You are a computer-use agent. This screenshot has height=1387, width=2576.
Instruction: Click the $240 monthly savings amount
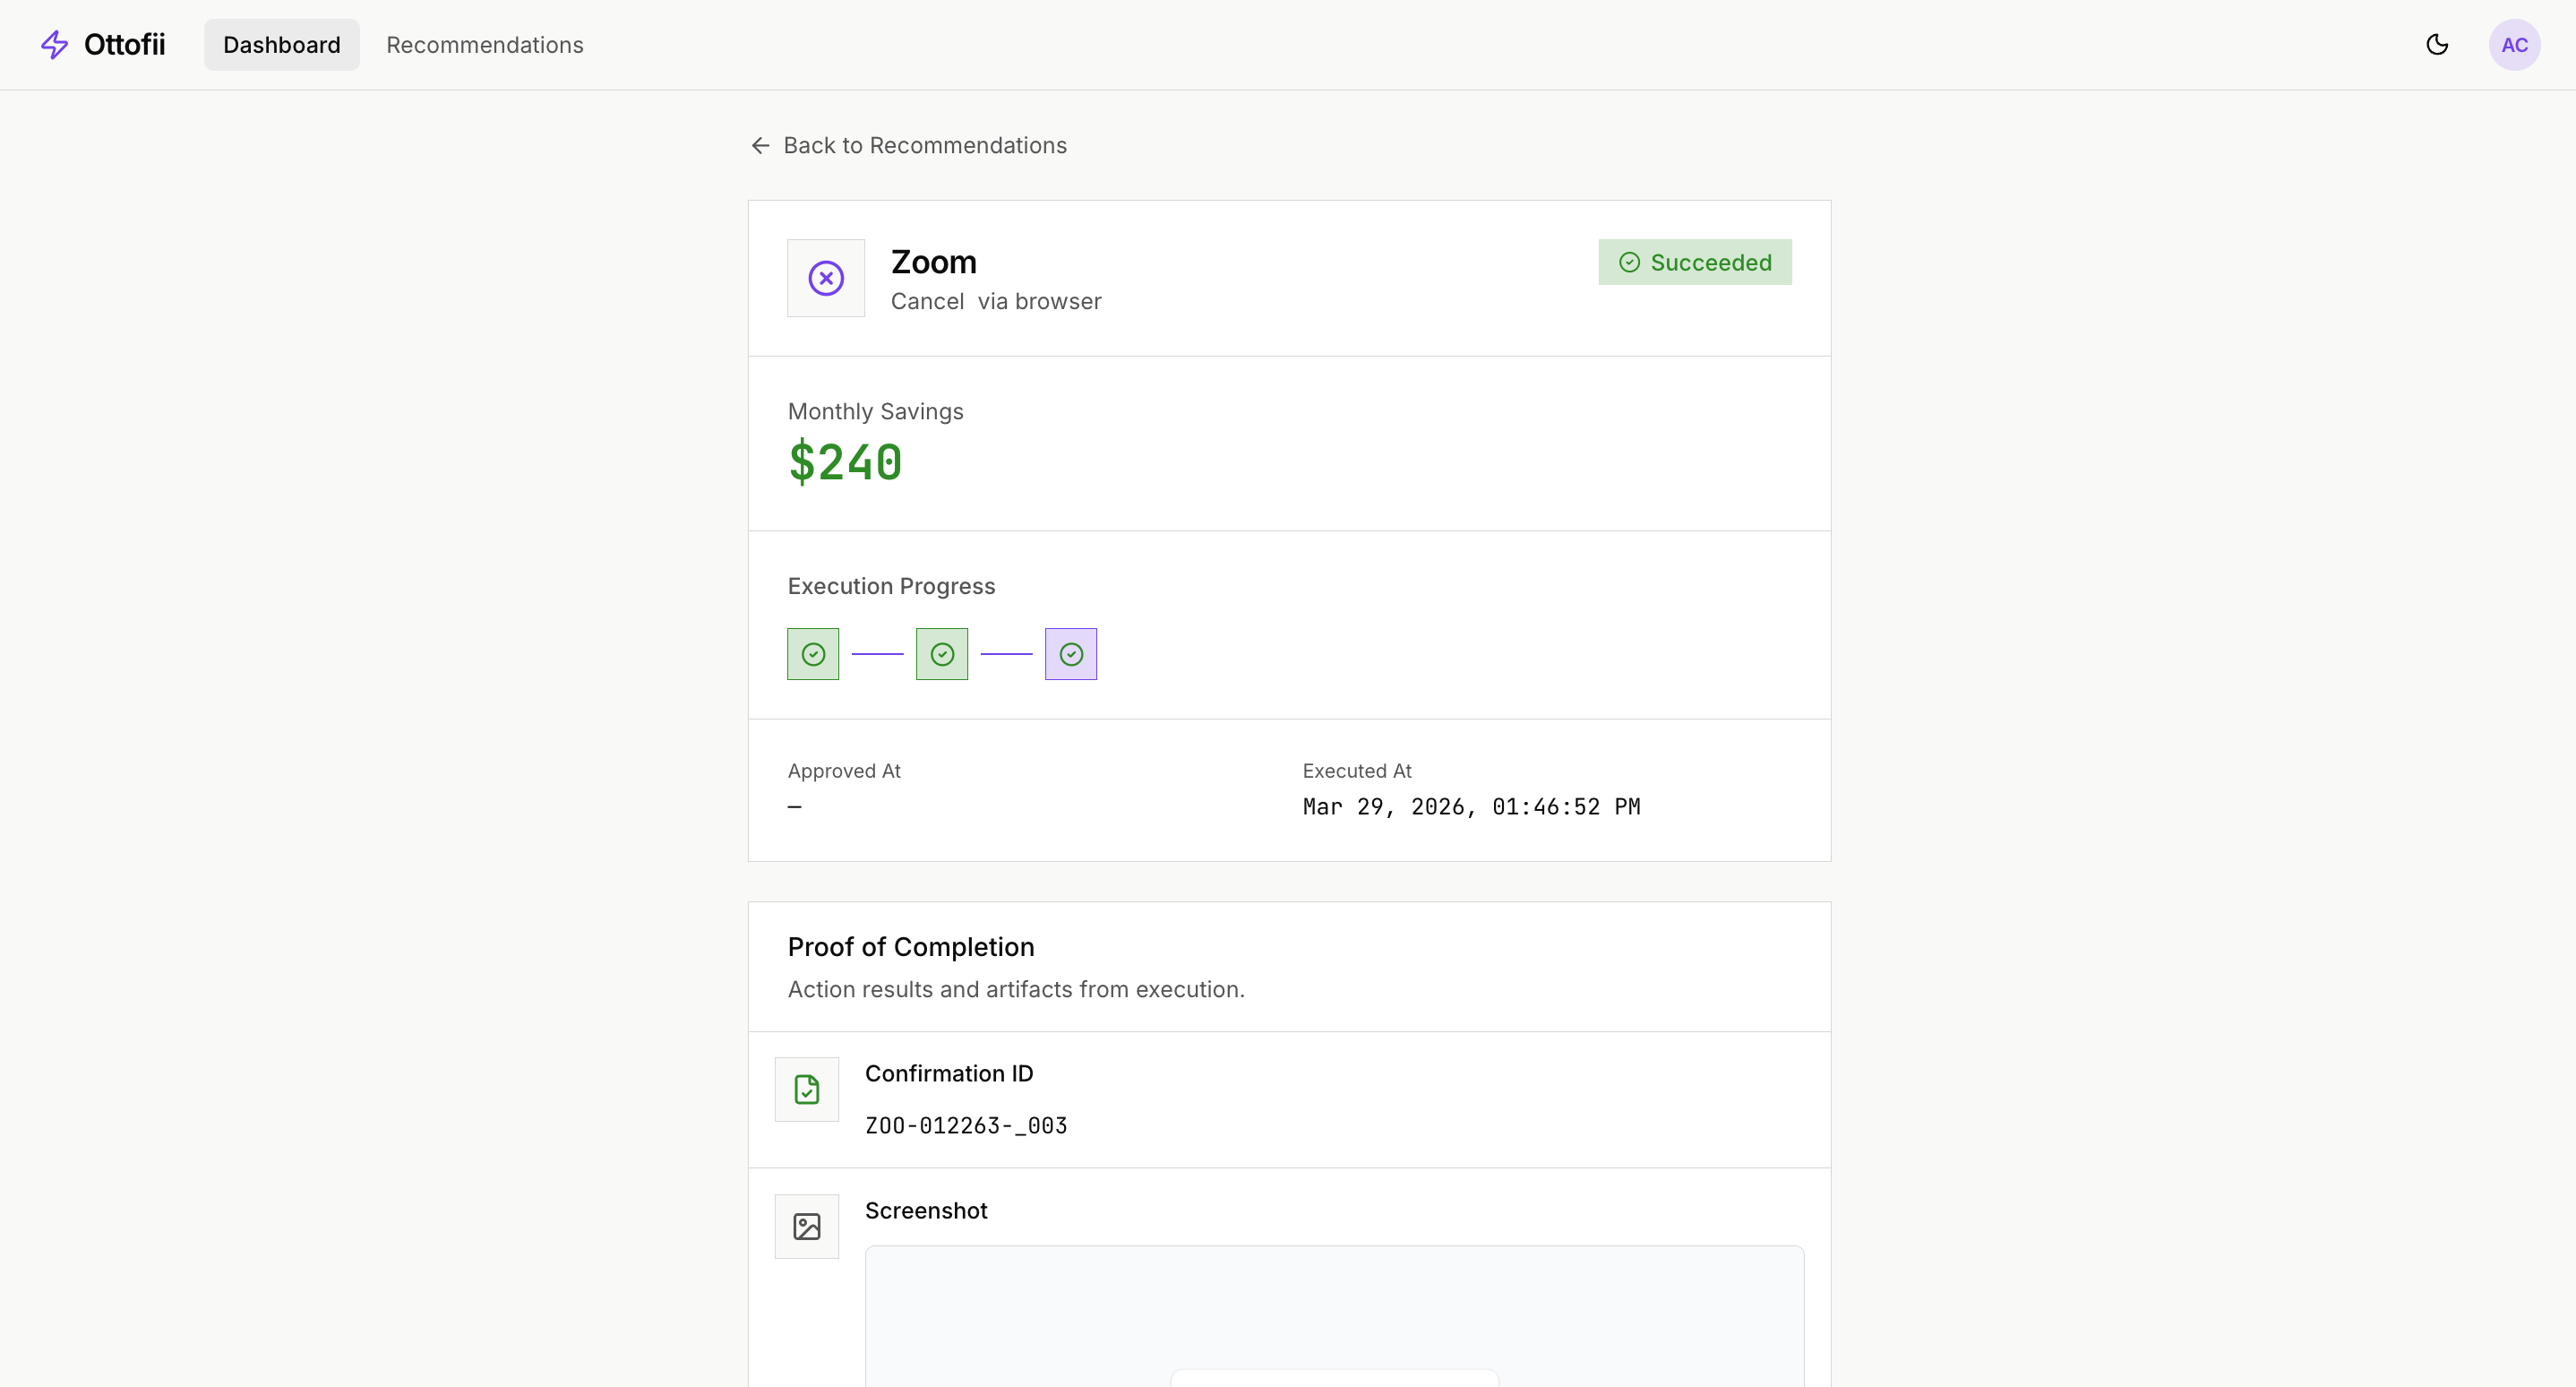coord(845,463)
